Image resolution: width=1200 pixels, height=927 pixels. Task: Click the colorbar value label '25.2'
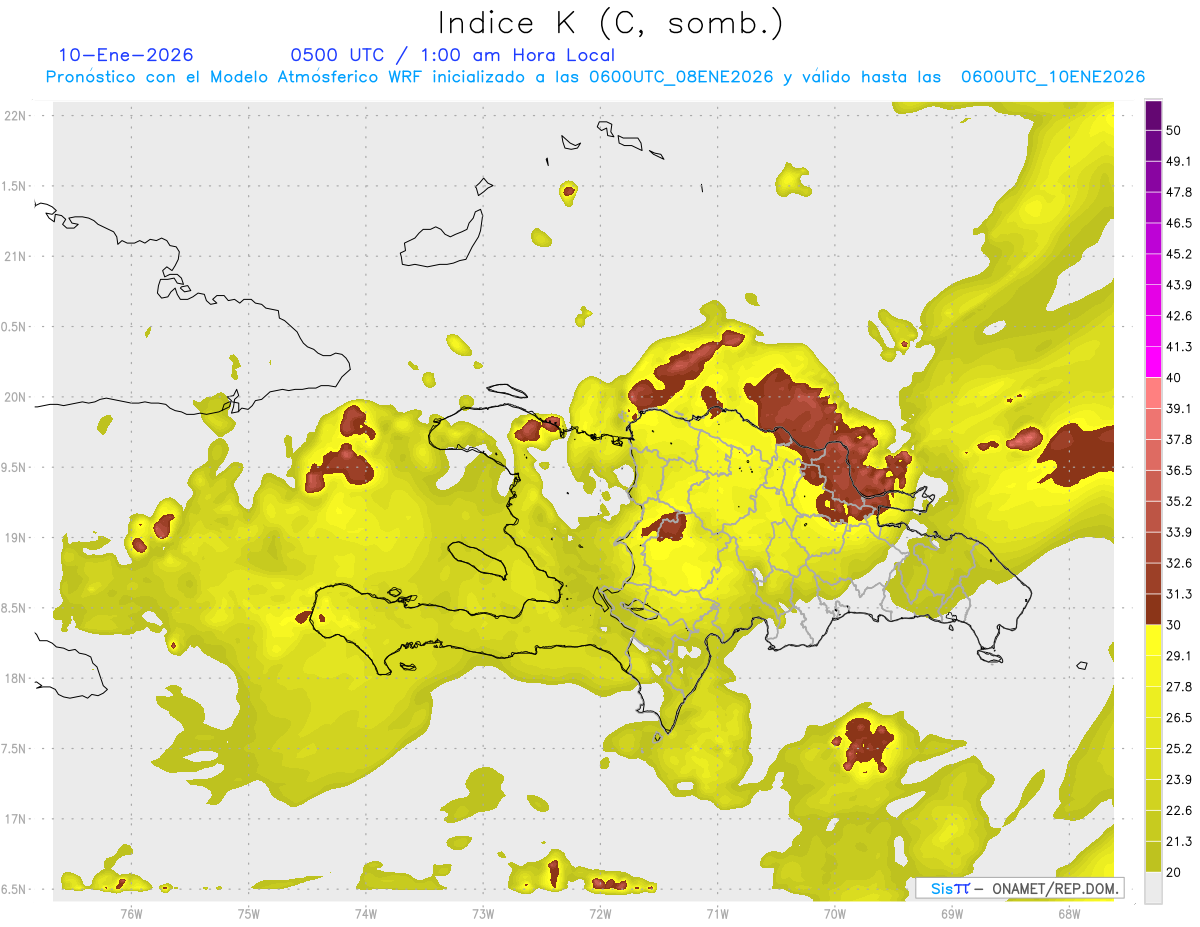click(1179, 749)
